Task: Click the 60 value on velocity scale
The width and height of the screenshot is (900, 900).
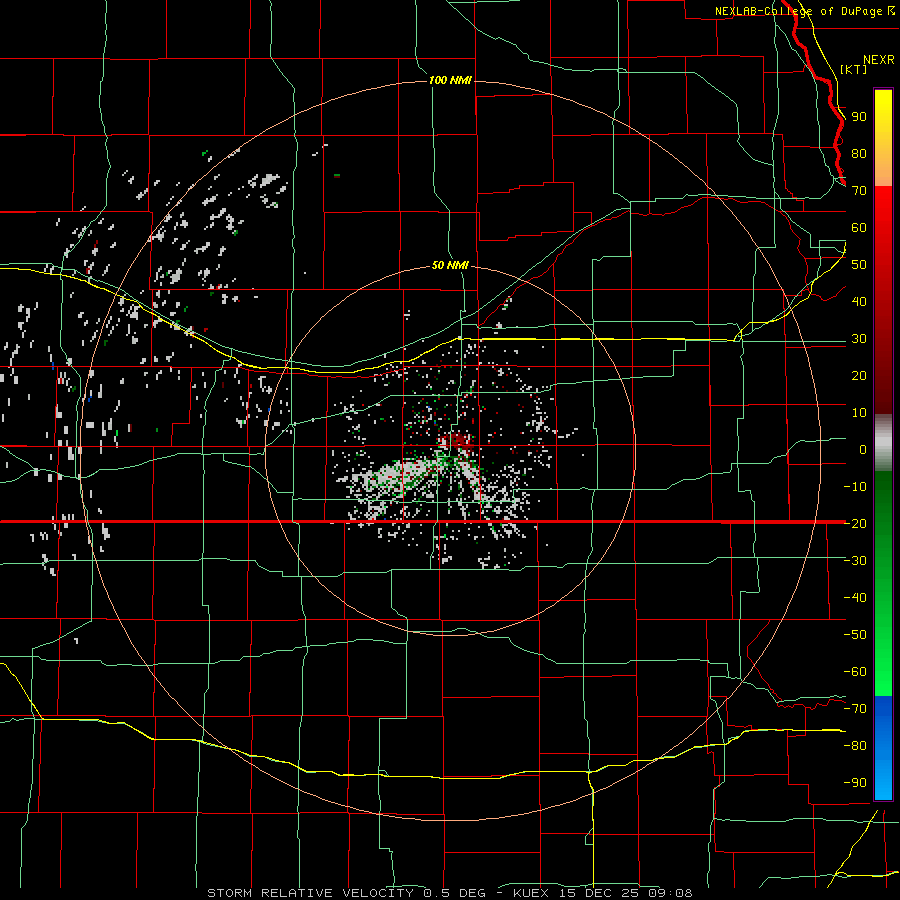Action: coord(859,227)
